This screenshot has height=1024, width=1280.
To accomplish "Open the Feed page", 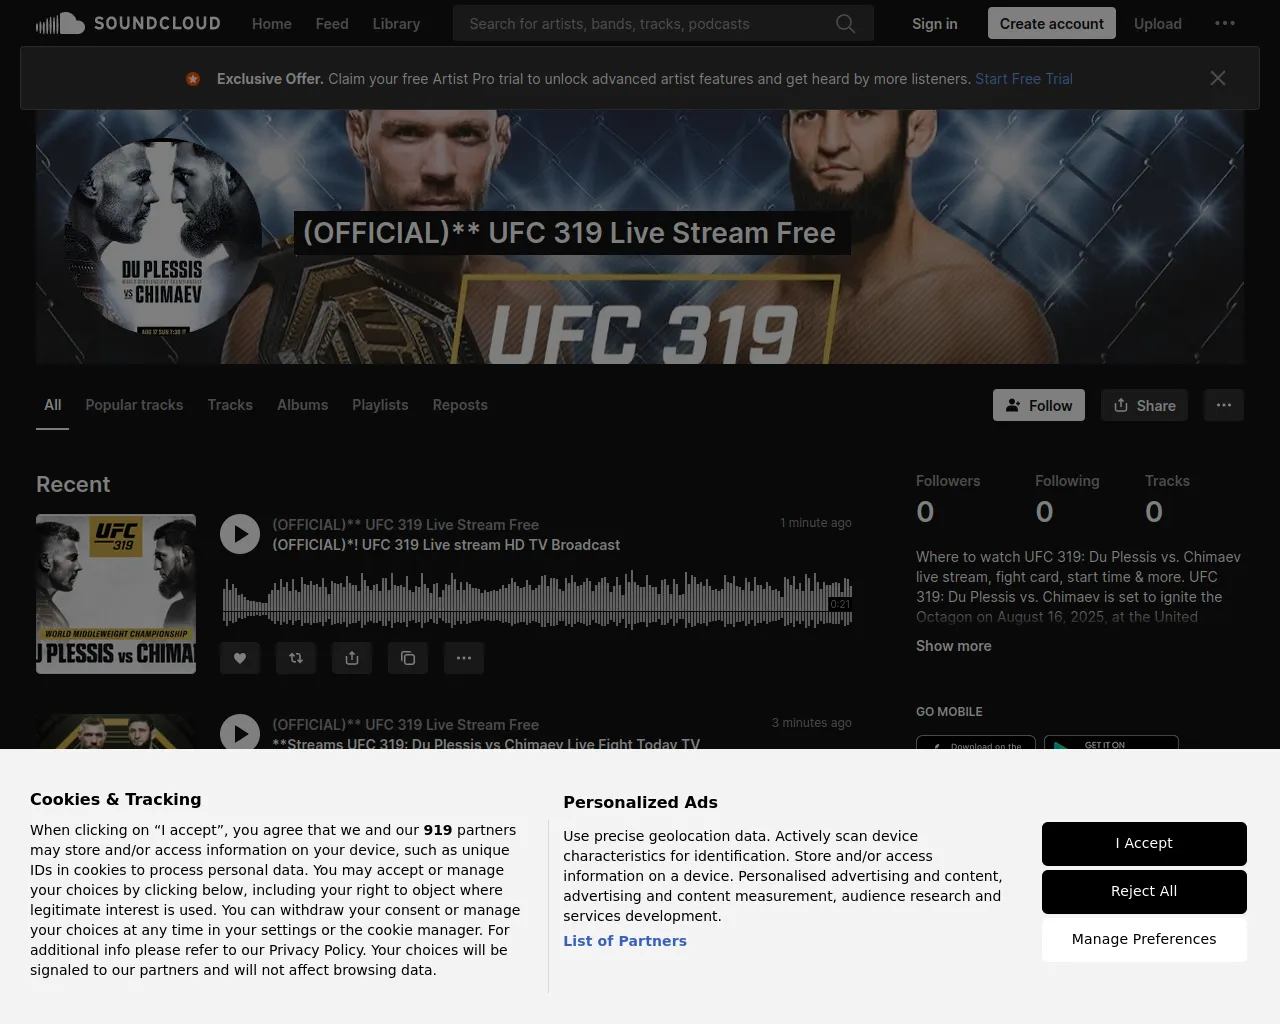I will pyautogui.click(x=332, y=23).
